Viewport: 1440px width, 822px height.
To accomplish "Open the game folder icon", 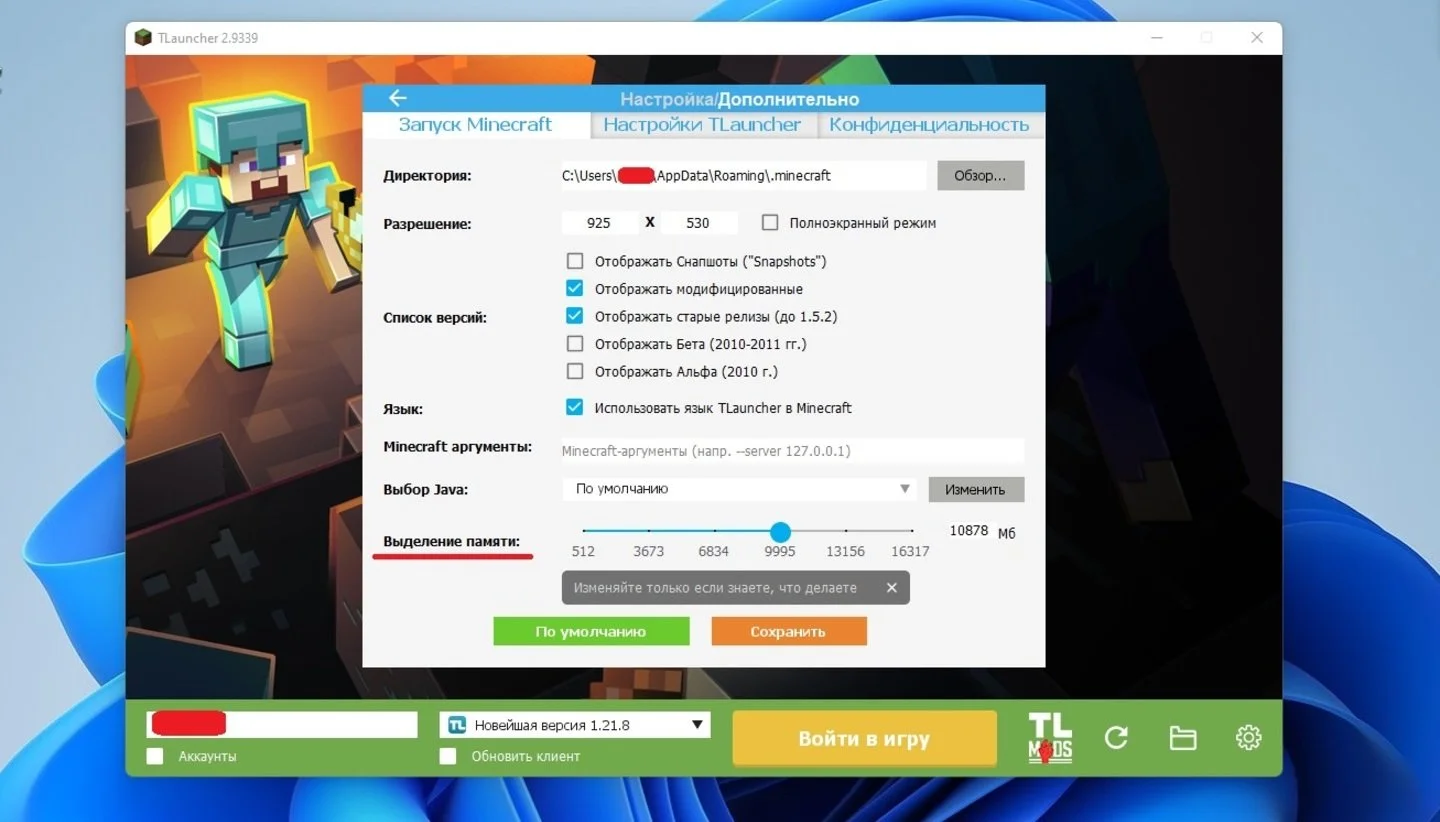I will [x=1183, y=738].
